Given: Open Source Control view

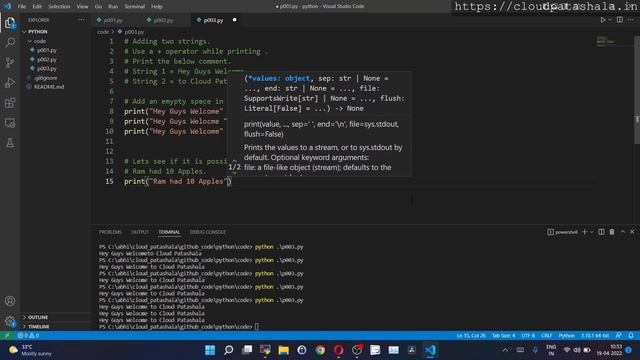Looking at the screenshot, I should click(10, 62).
